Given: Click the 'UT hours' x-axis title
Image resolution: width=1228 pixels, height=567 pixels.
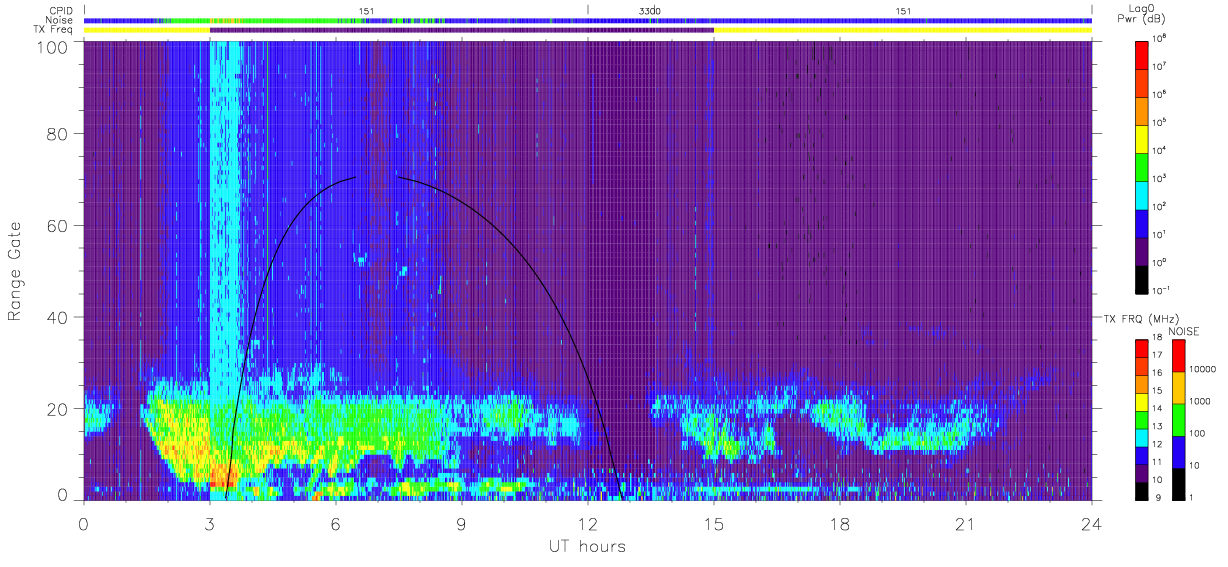Looking at the screenshot, I should click(x=586, y=546).
